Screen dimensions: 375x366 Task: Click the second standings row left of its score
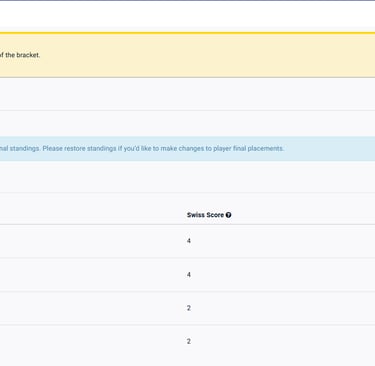93,275
